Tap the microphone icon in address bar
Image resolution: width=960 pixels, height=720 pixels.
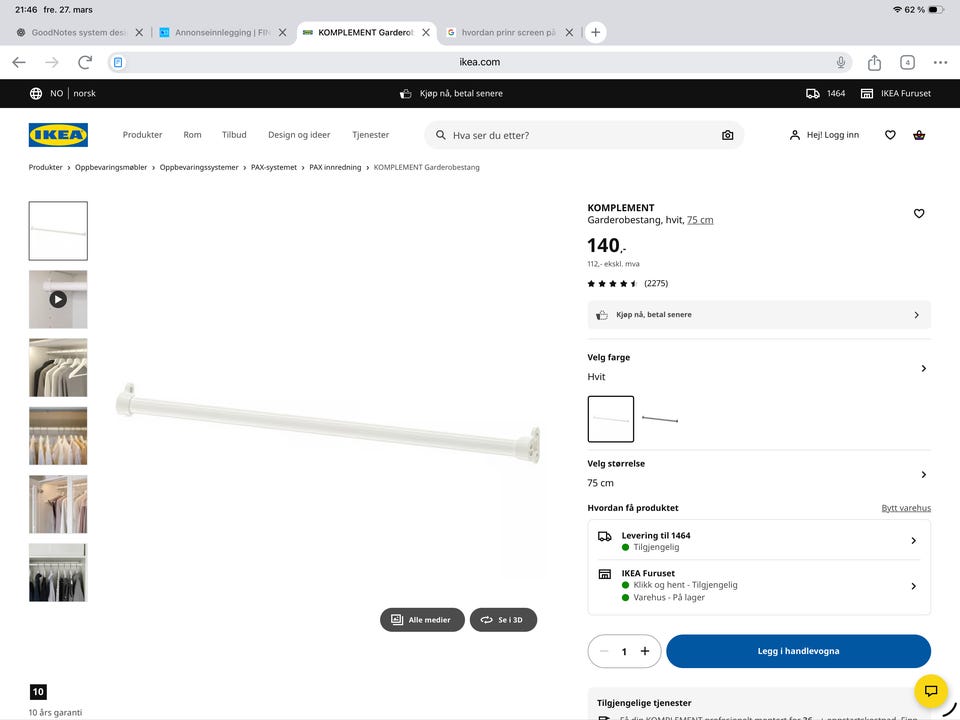click(841, 62)
